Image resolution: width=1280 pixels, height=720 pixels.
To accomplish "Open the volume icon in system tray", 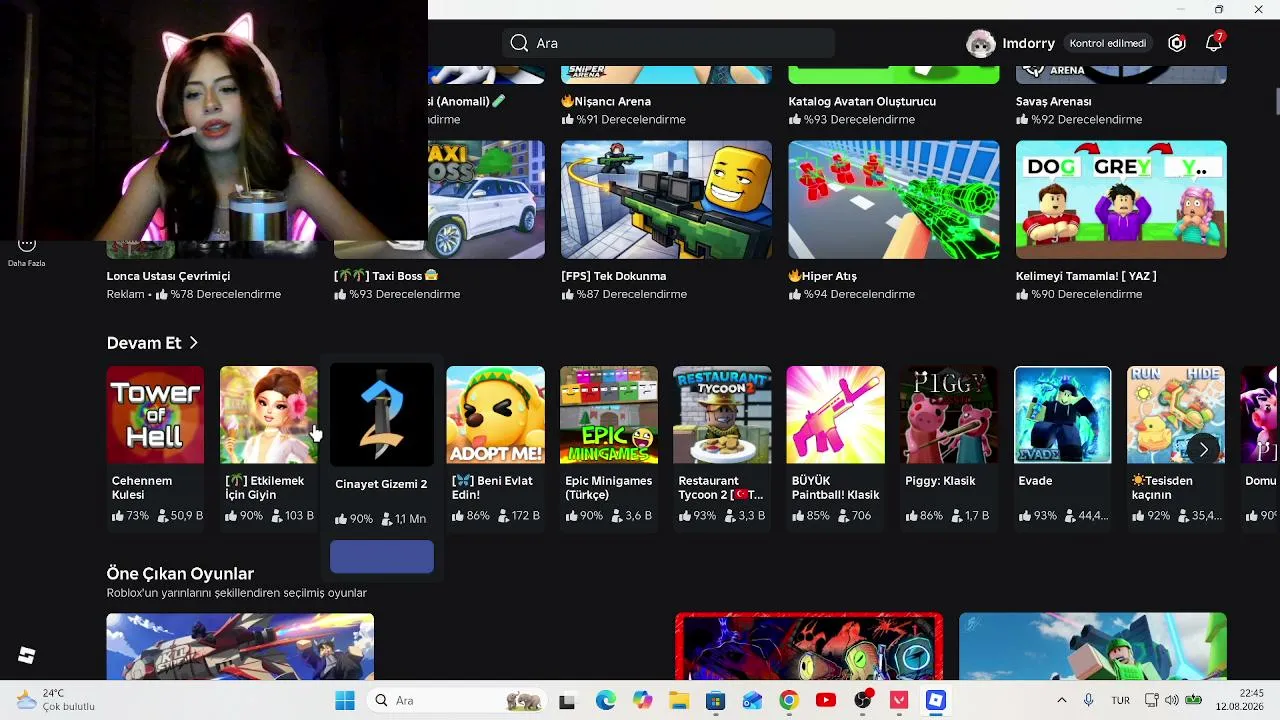I will [1172, 700].
